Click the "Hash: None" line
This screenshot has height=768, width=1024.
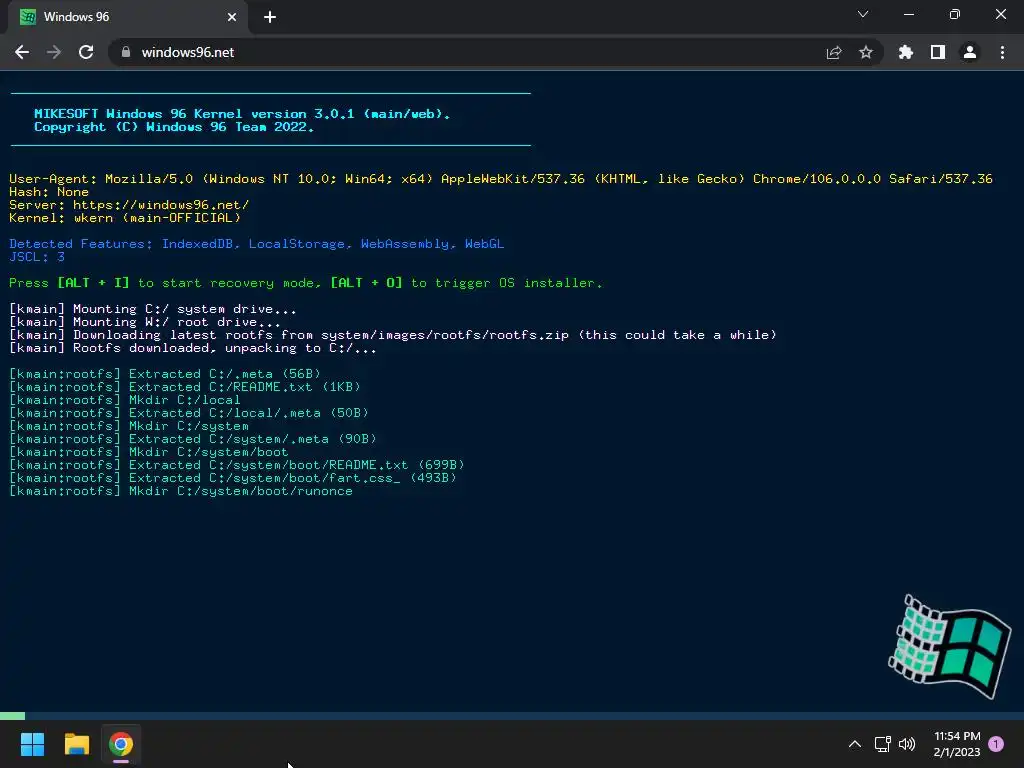(x=49, y=192)
